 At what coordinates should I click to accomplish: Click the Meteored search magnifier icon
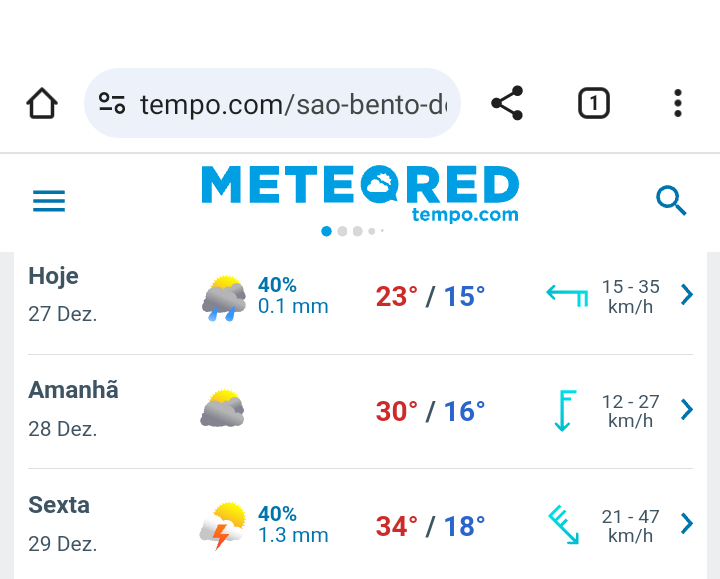671,201
